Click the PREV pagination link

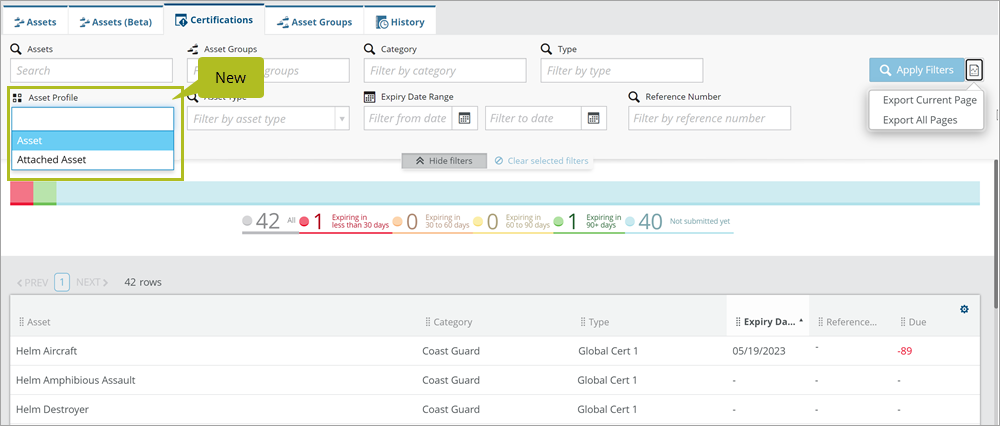pyautogui.click(x=33, y=282)
